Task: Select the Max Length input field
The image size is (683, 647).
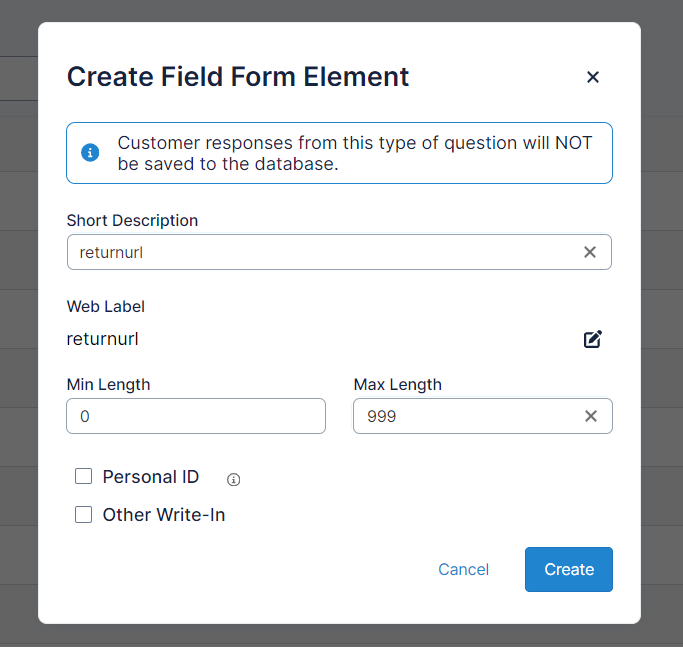Action: pos(465,416)
